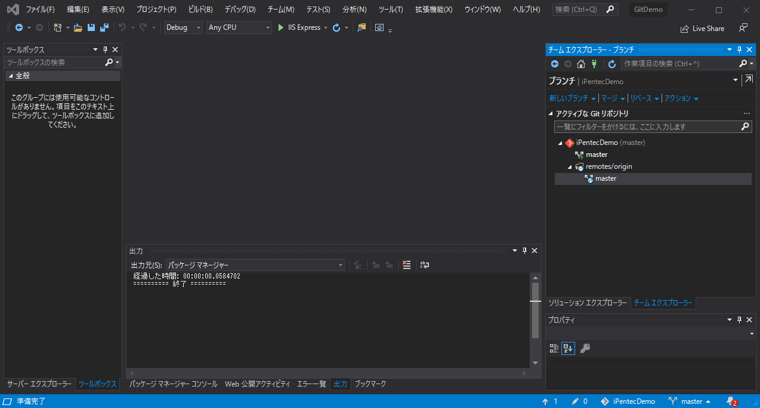Click the Redo arrow icon
This screenshot has height=408, width=760.
143,28
